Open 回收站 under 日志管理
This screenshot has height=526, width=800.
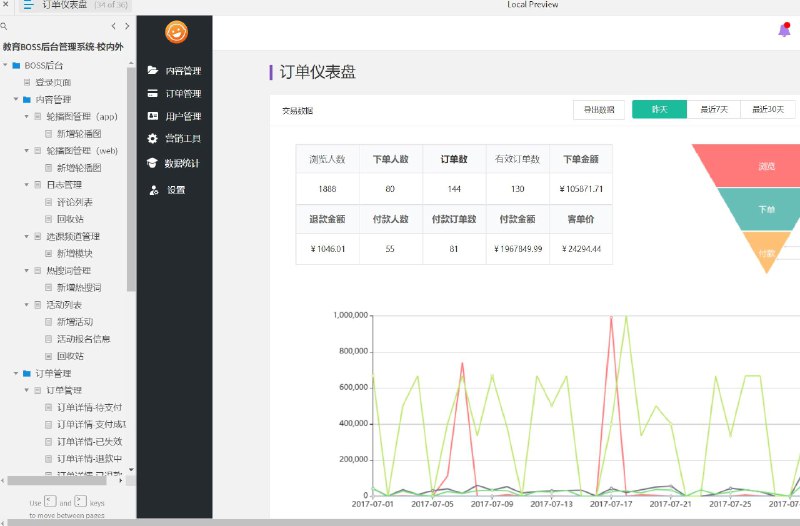click(70, 219)
